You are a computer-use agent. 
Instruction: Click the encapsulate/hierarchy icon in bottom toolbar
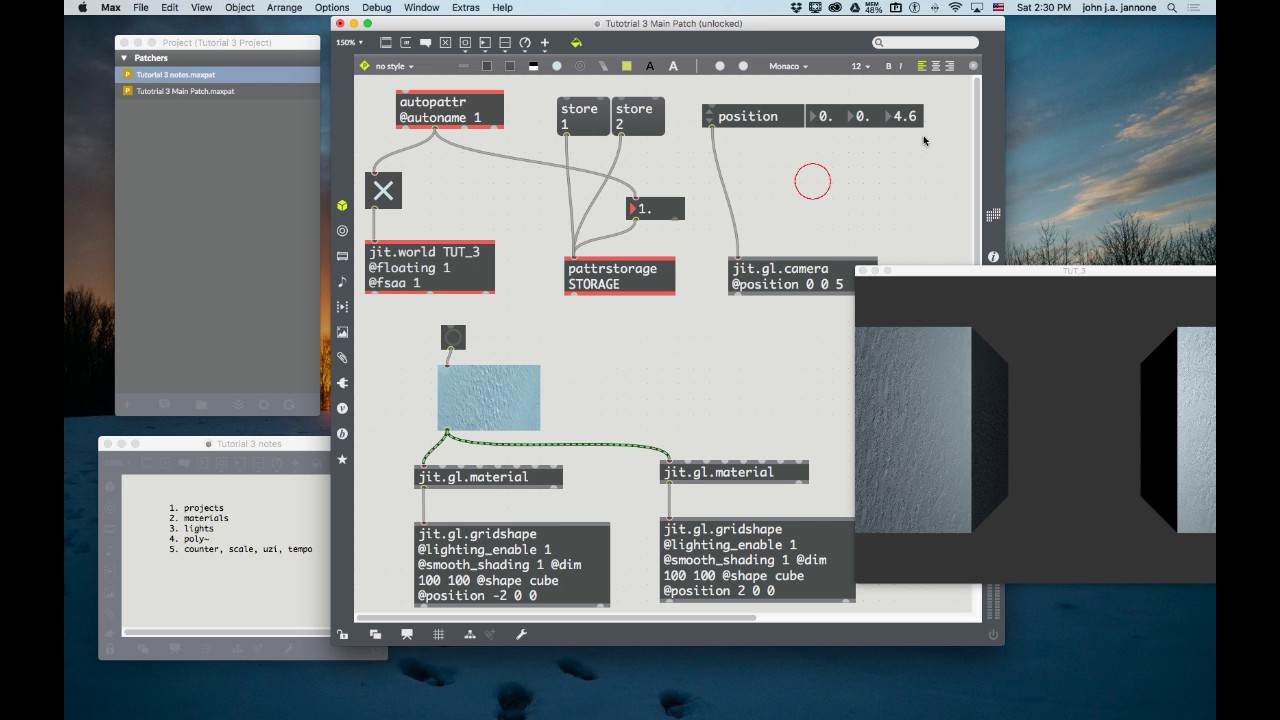point(470,635)
